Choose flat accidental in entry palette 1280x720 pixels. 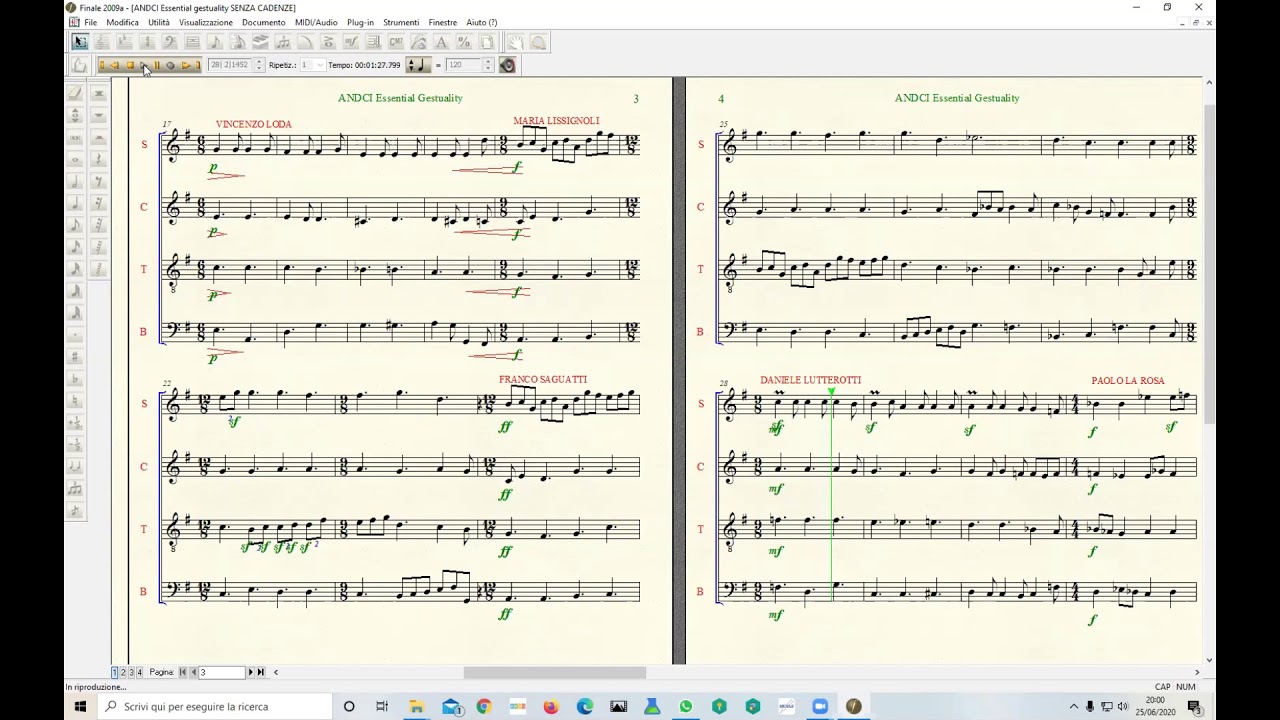(x=75, y=379)
